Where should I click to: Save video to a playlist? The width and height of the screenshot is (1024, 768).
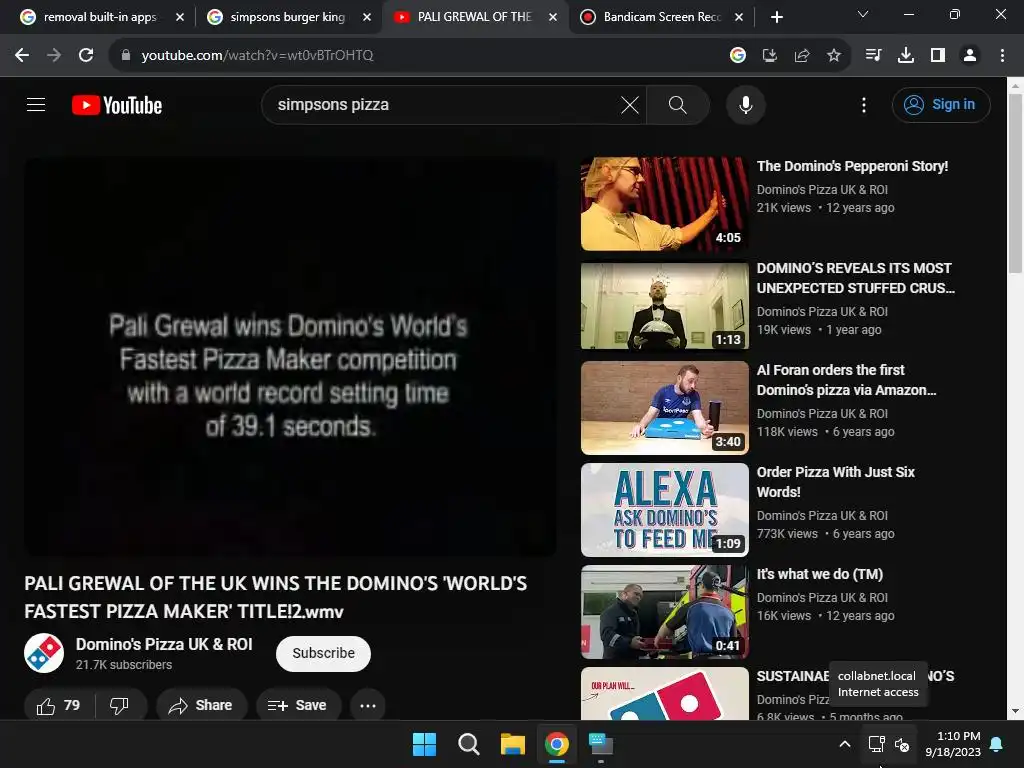pos(297,705)
